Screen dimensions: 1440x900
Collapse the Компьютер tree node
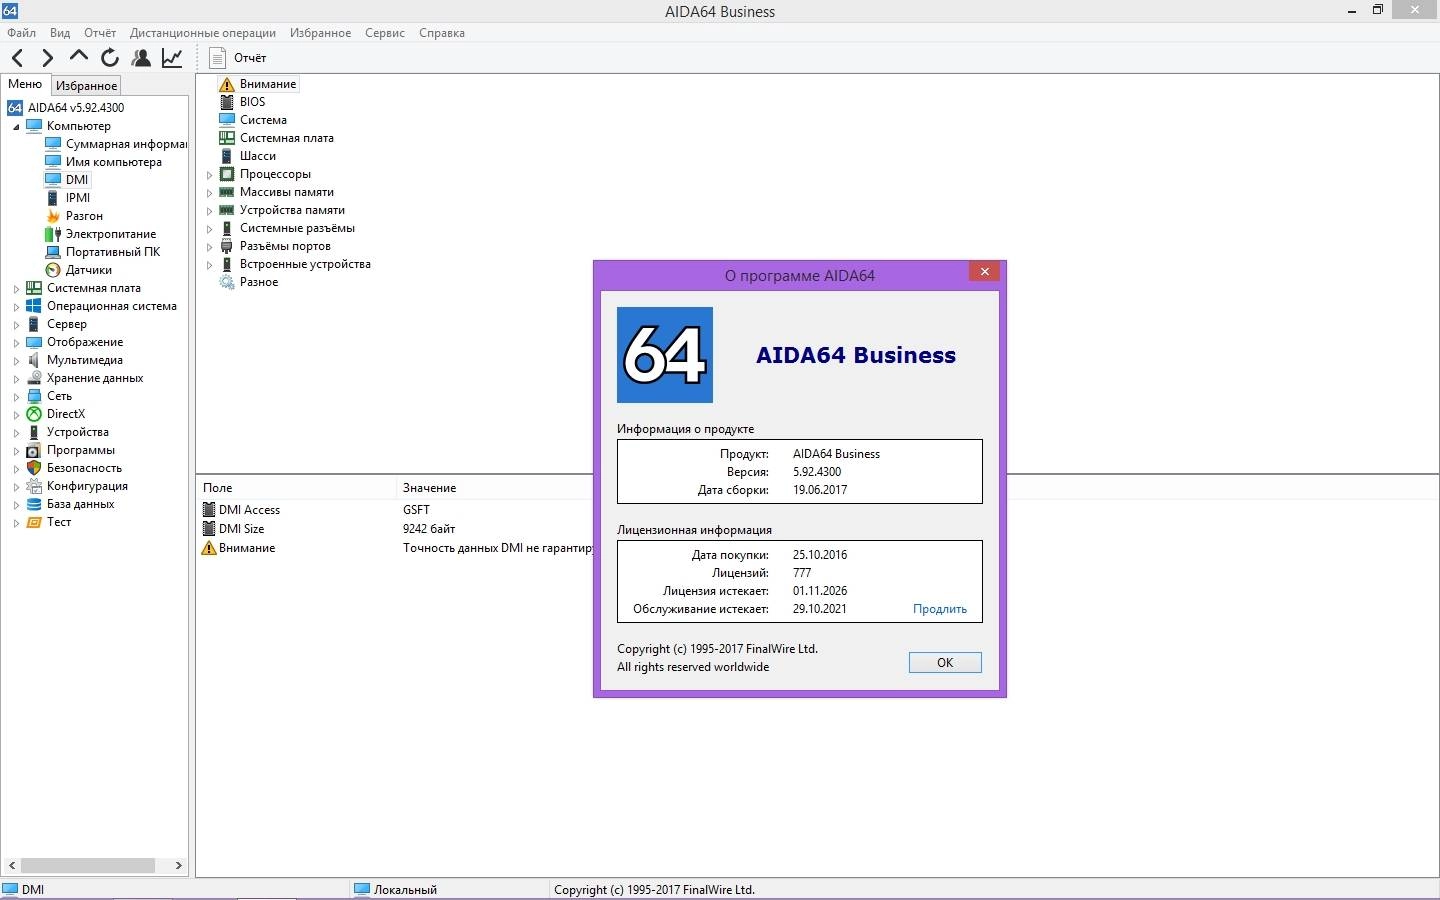[16, 127]
